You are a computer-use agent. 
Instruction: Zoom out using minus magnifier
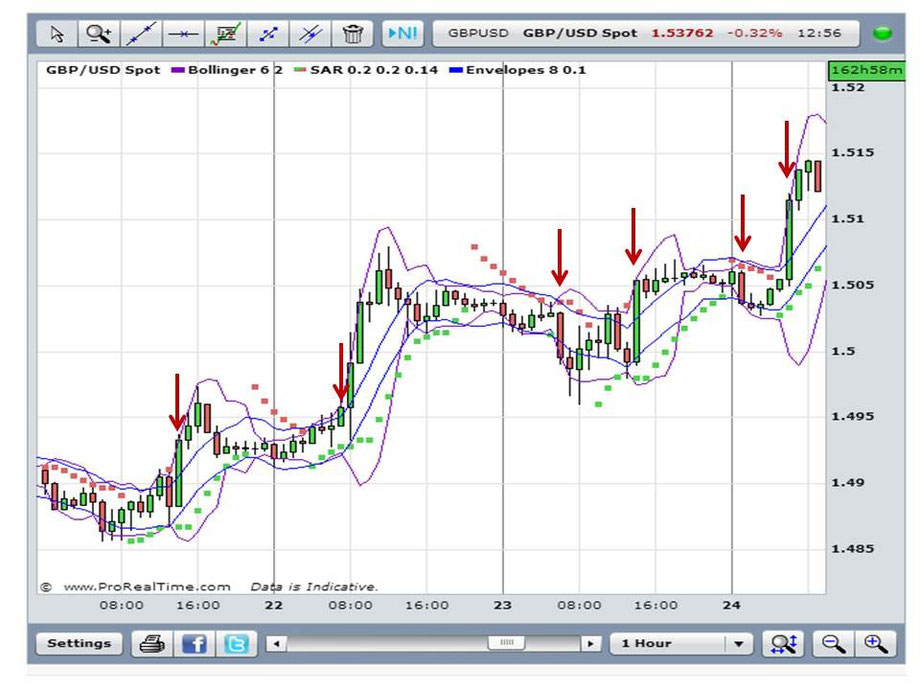[833, 644]
